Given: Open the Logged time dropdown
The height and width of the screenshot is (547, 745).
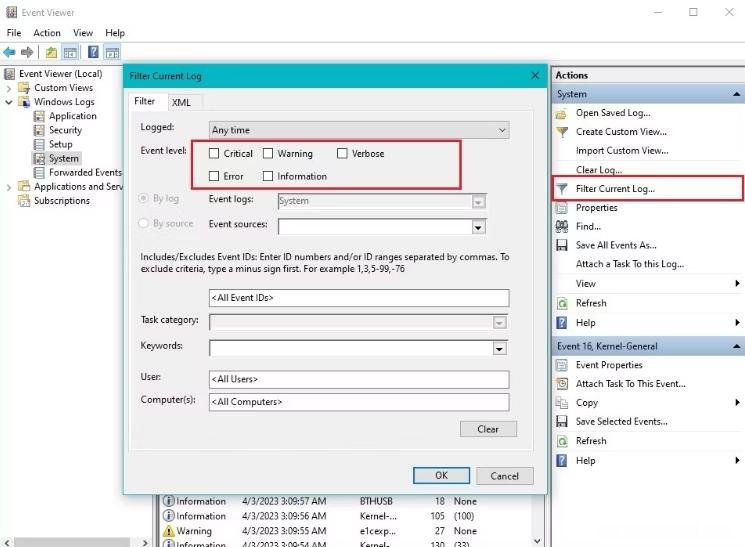Looking at the screenshot, I should pyautogui.click(x=359, y=130).
